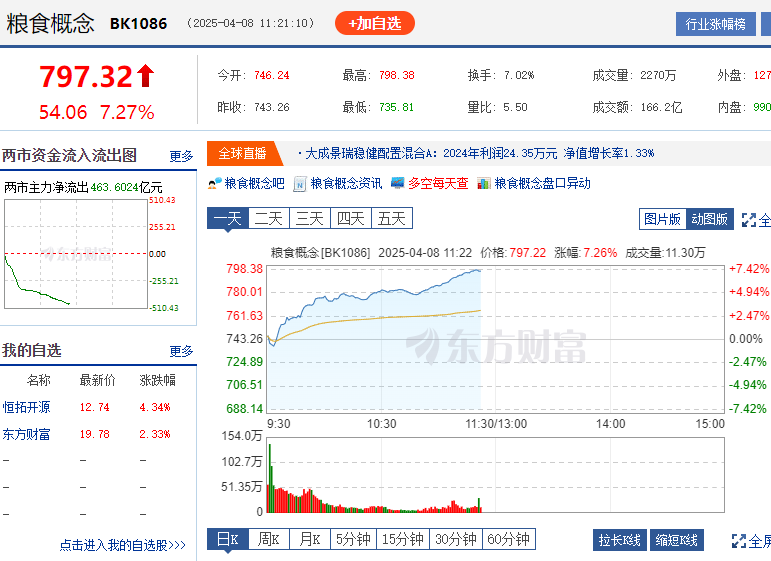Open the 粮食概念资讯 news icon
Image resolution: width=771 pixels, height=561 pixels.
[300, 184]
